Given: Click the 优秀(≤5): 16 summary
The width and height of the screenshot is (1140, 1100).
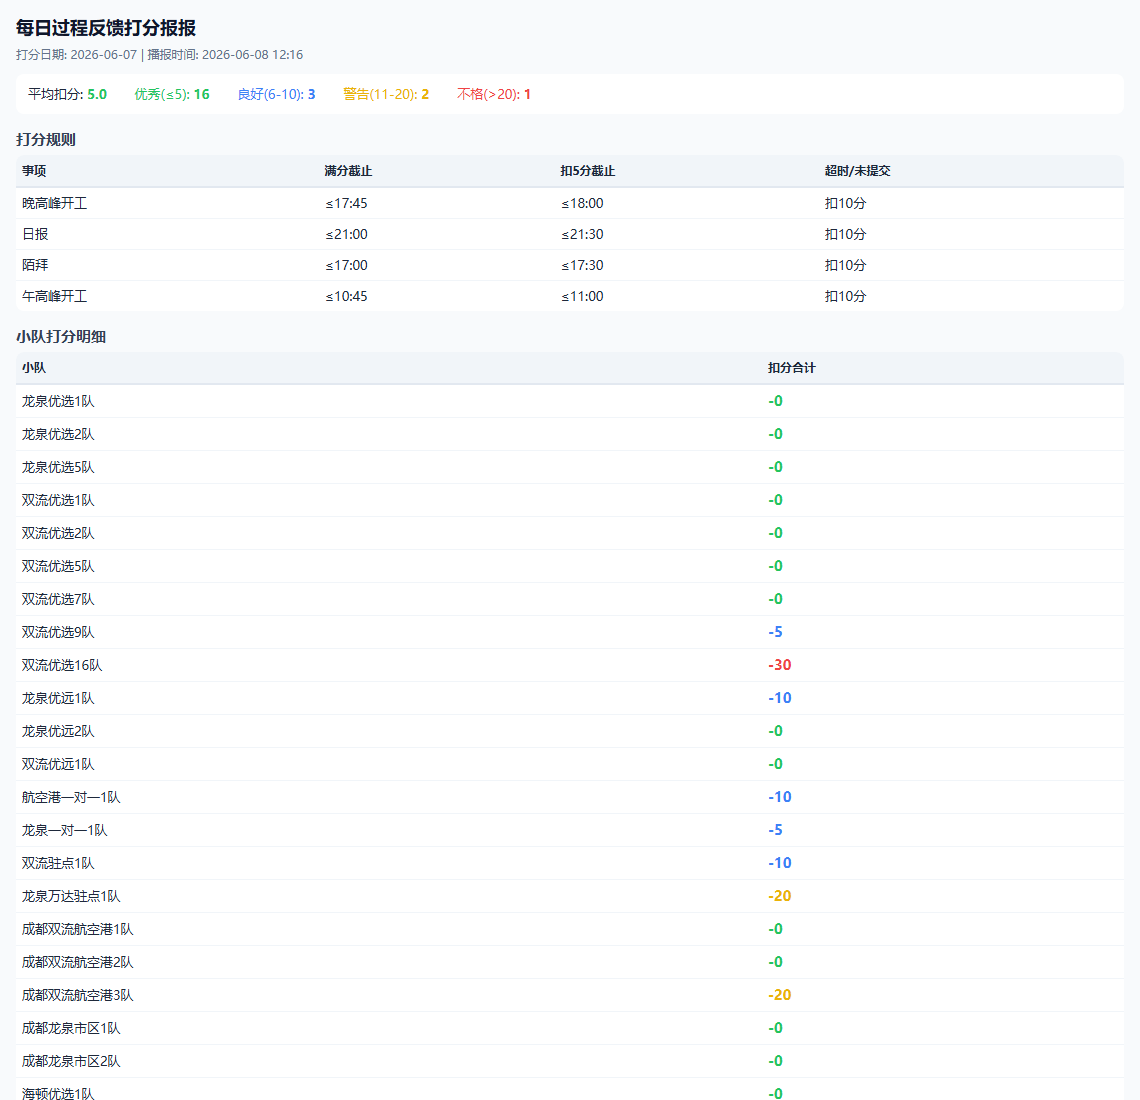Looking at the screenshot, I should pos(172,95).
